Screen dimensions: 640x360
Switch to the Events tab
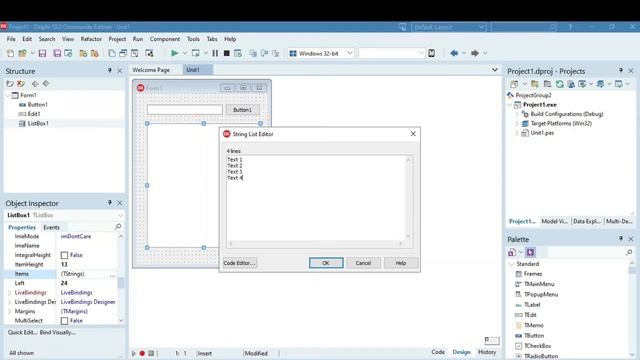pyautogui.click(x=51, y=227)
